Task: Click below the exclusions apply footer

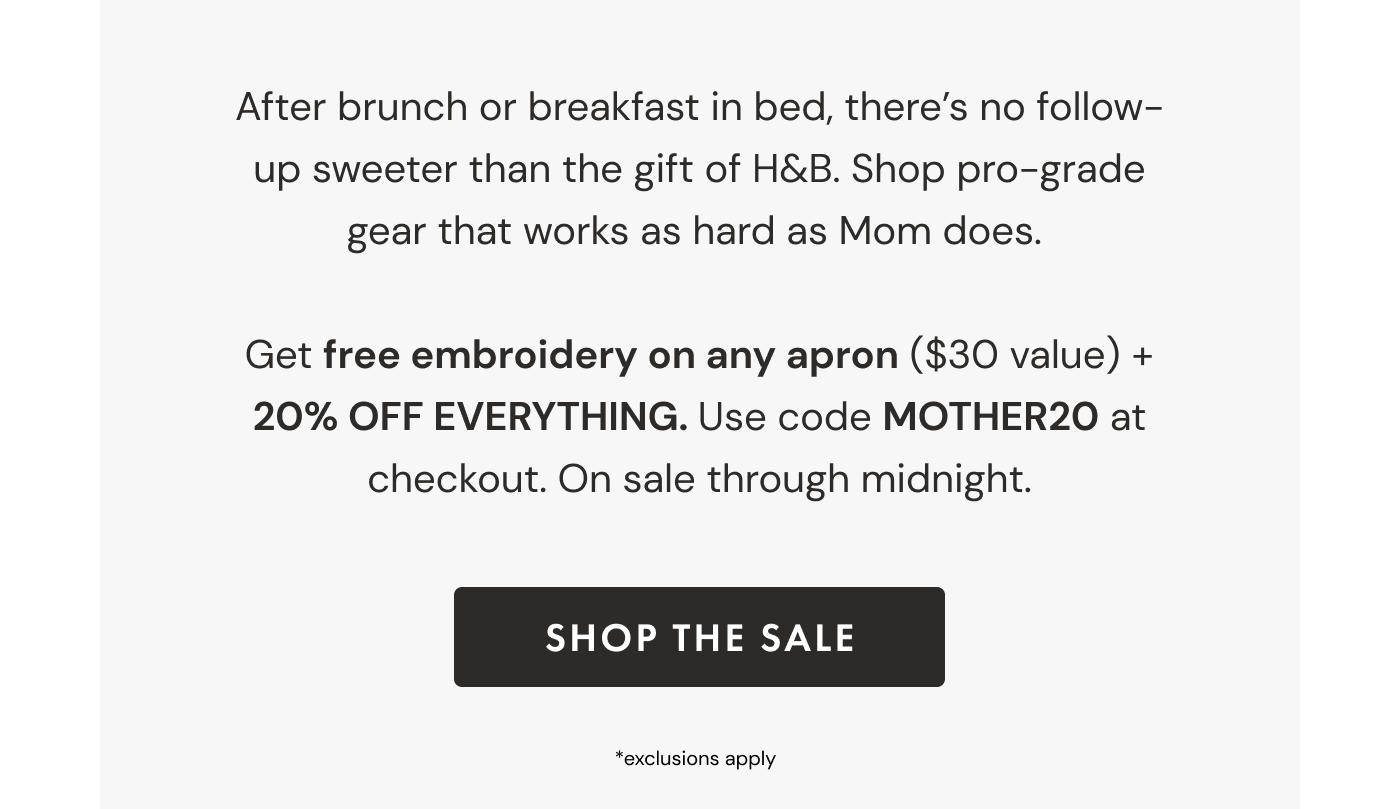Action: pos(700,795)
